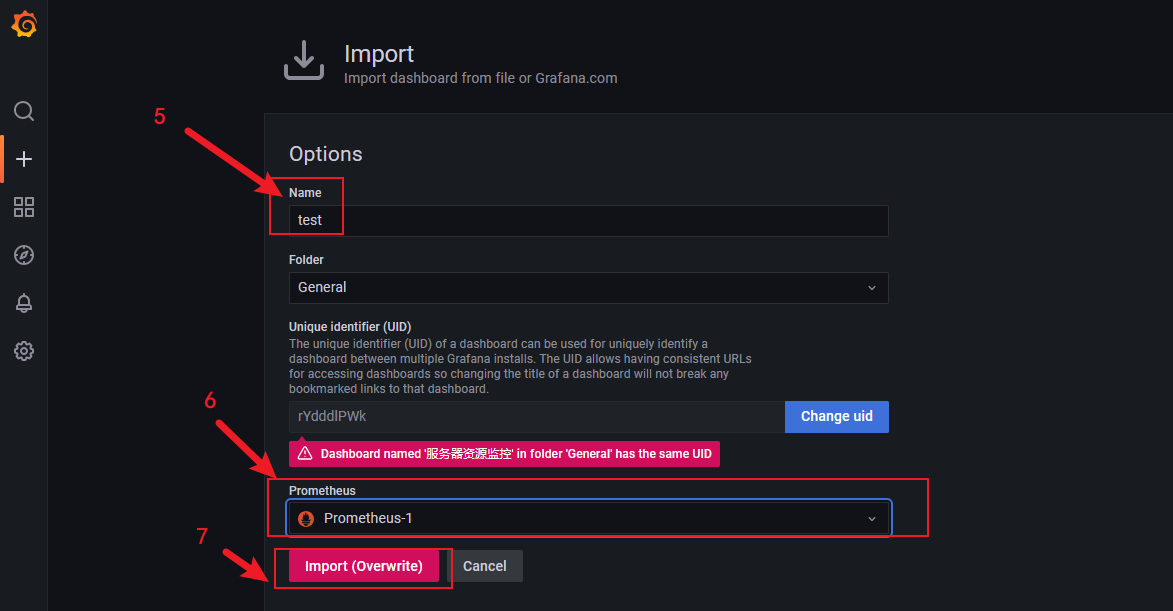The height and width of the screenshot is (611, 1173).
Task: Cancel the dashboard import
Action: click(485, 566)
